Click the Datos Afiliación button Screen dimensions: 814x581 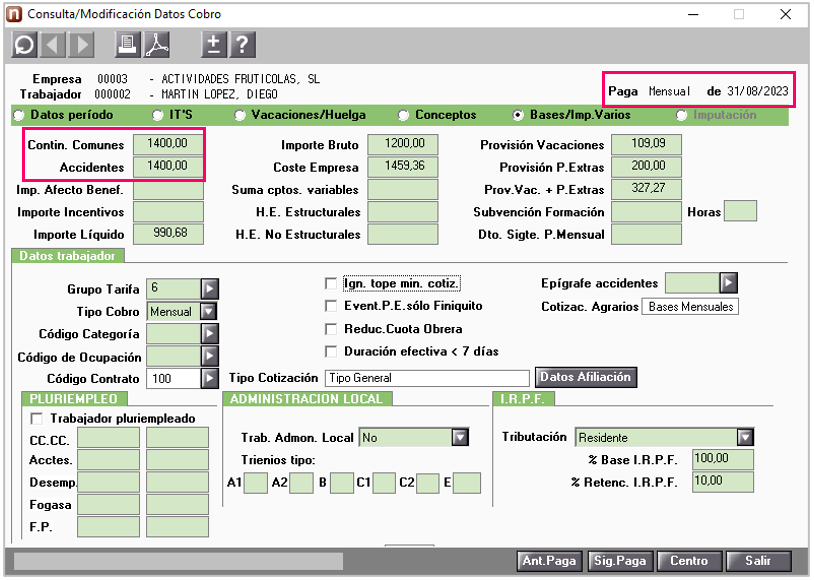point(585,377)
